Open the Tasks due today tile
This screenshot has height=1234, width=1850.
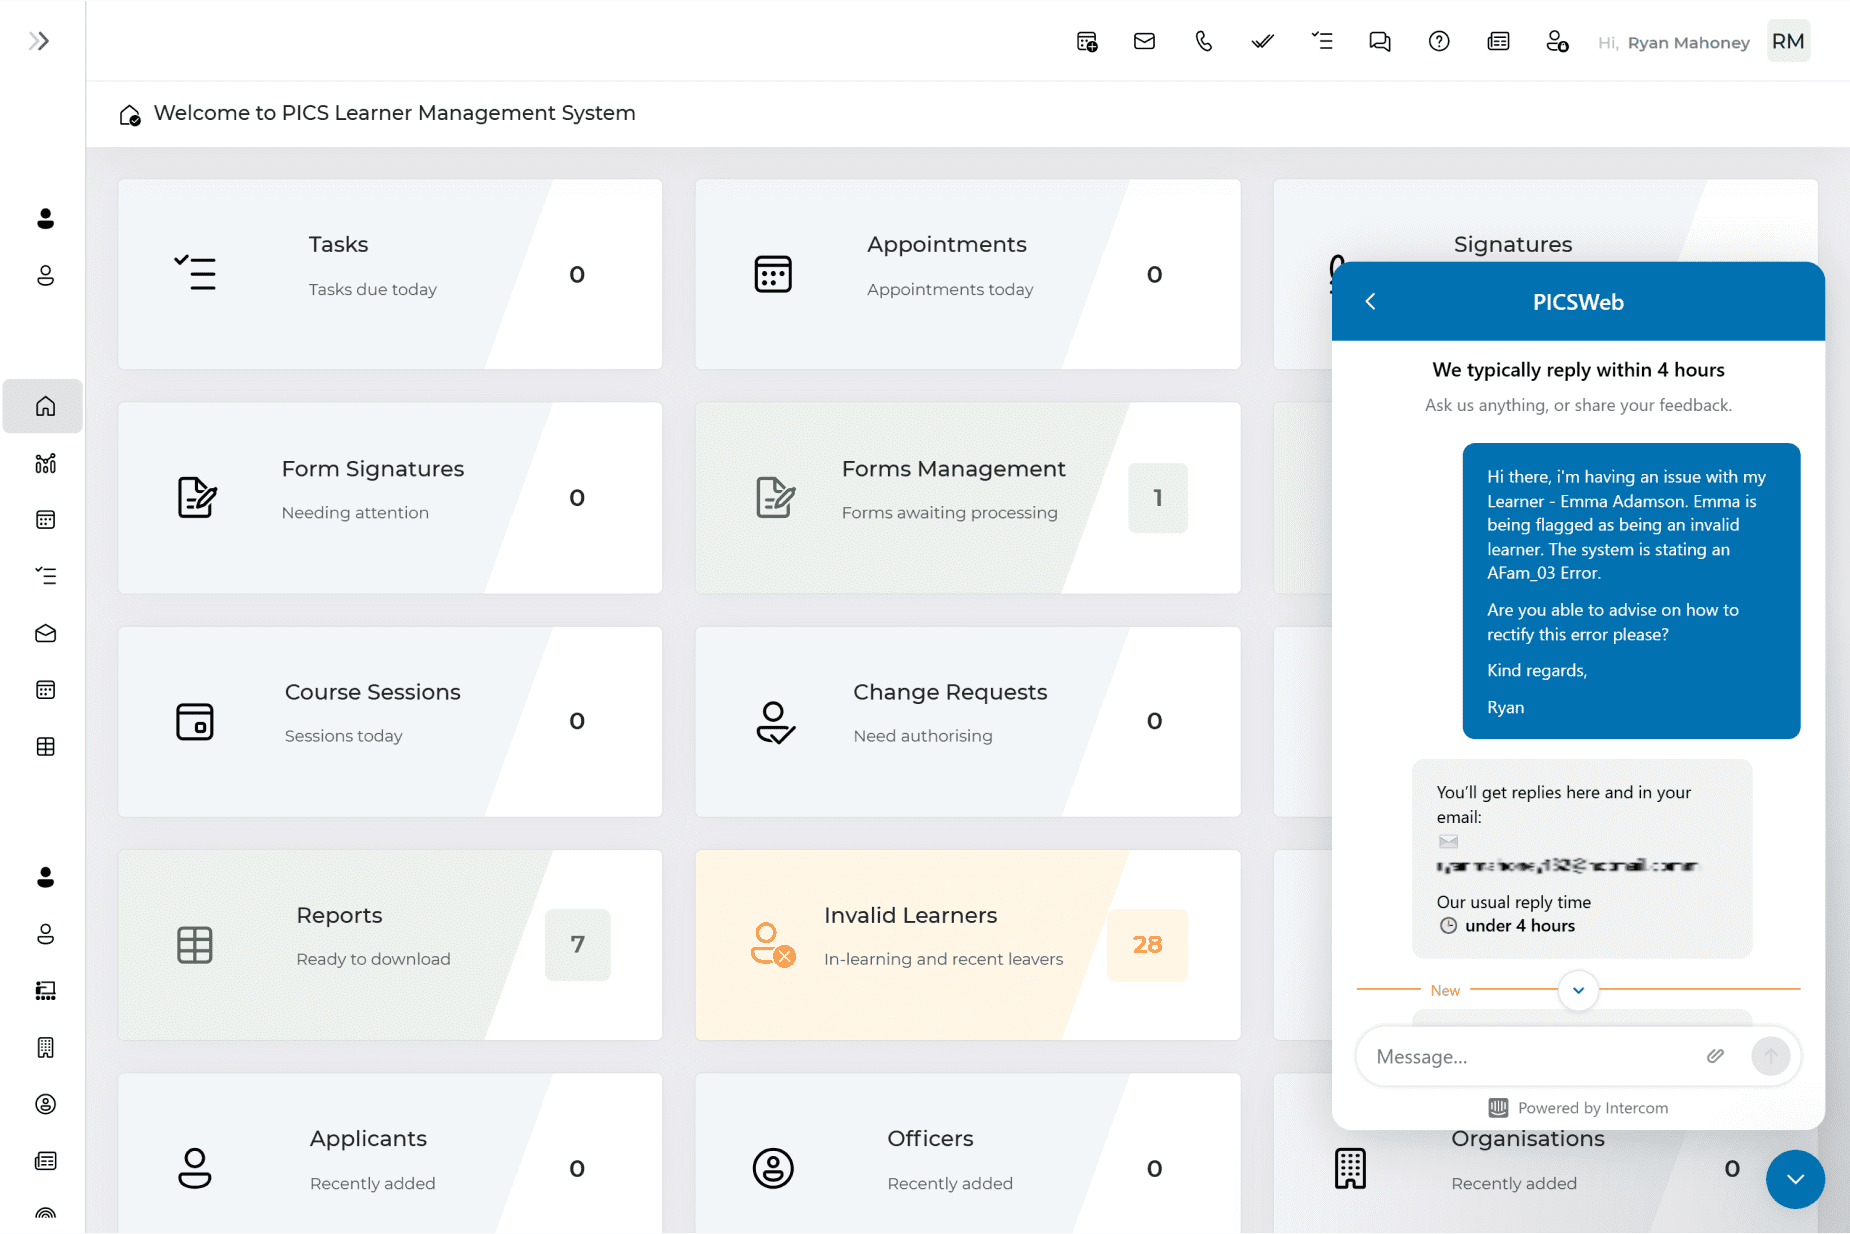389,274
